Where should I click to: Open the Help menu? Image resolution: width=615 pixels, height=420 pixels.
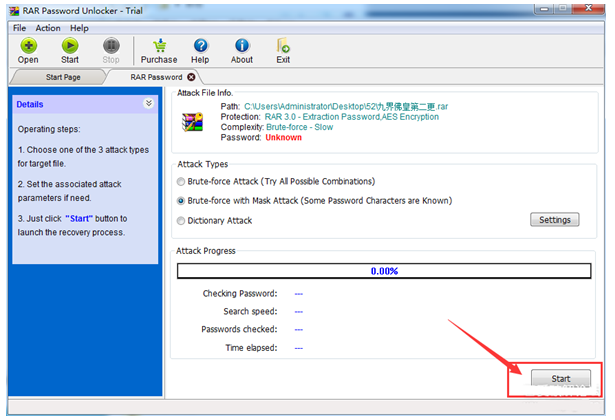point(79,28)
